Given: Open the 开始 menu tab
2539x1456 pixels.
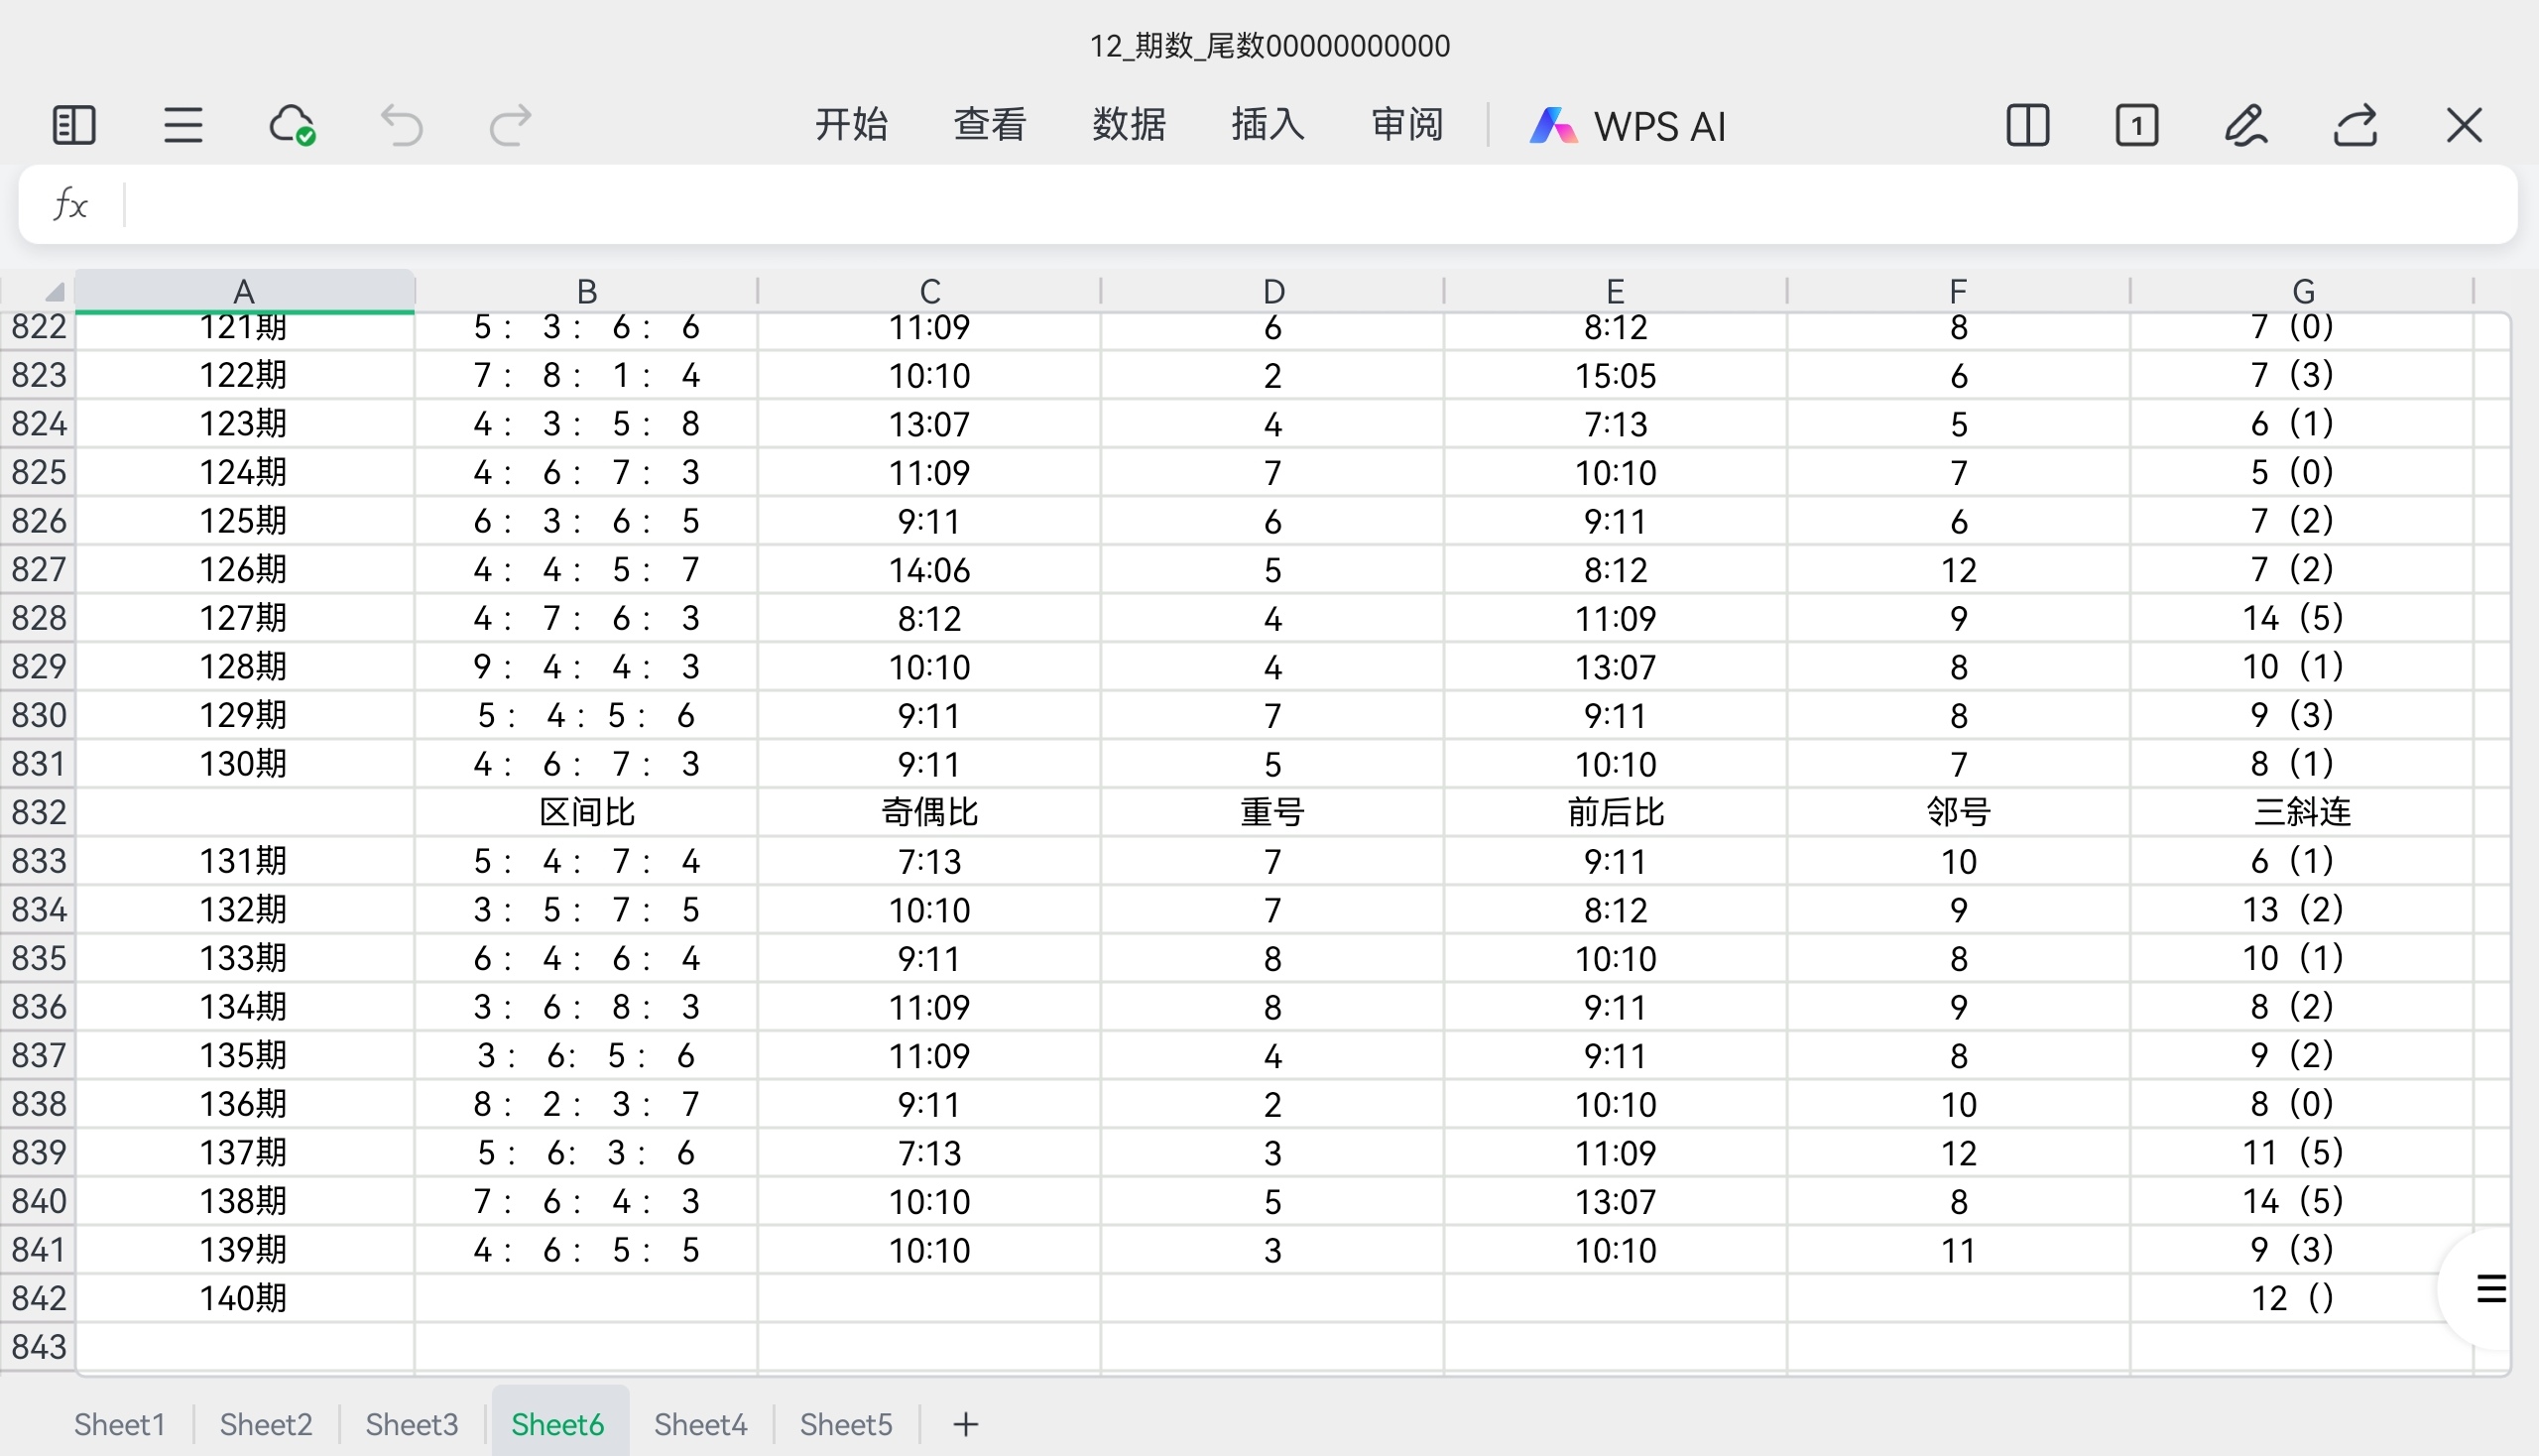Looking at the screenshot, I should (851, 125).
